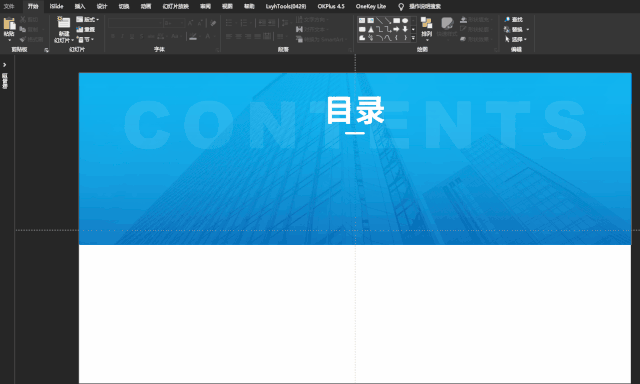The height and width of the screenshot is (384, 640).
Task: Open the Select (cursor) dropdown
Action: click(x=516, y=39)
